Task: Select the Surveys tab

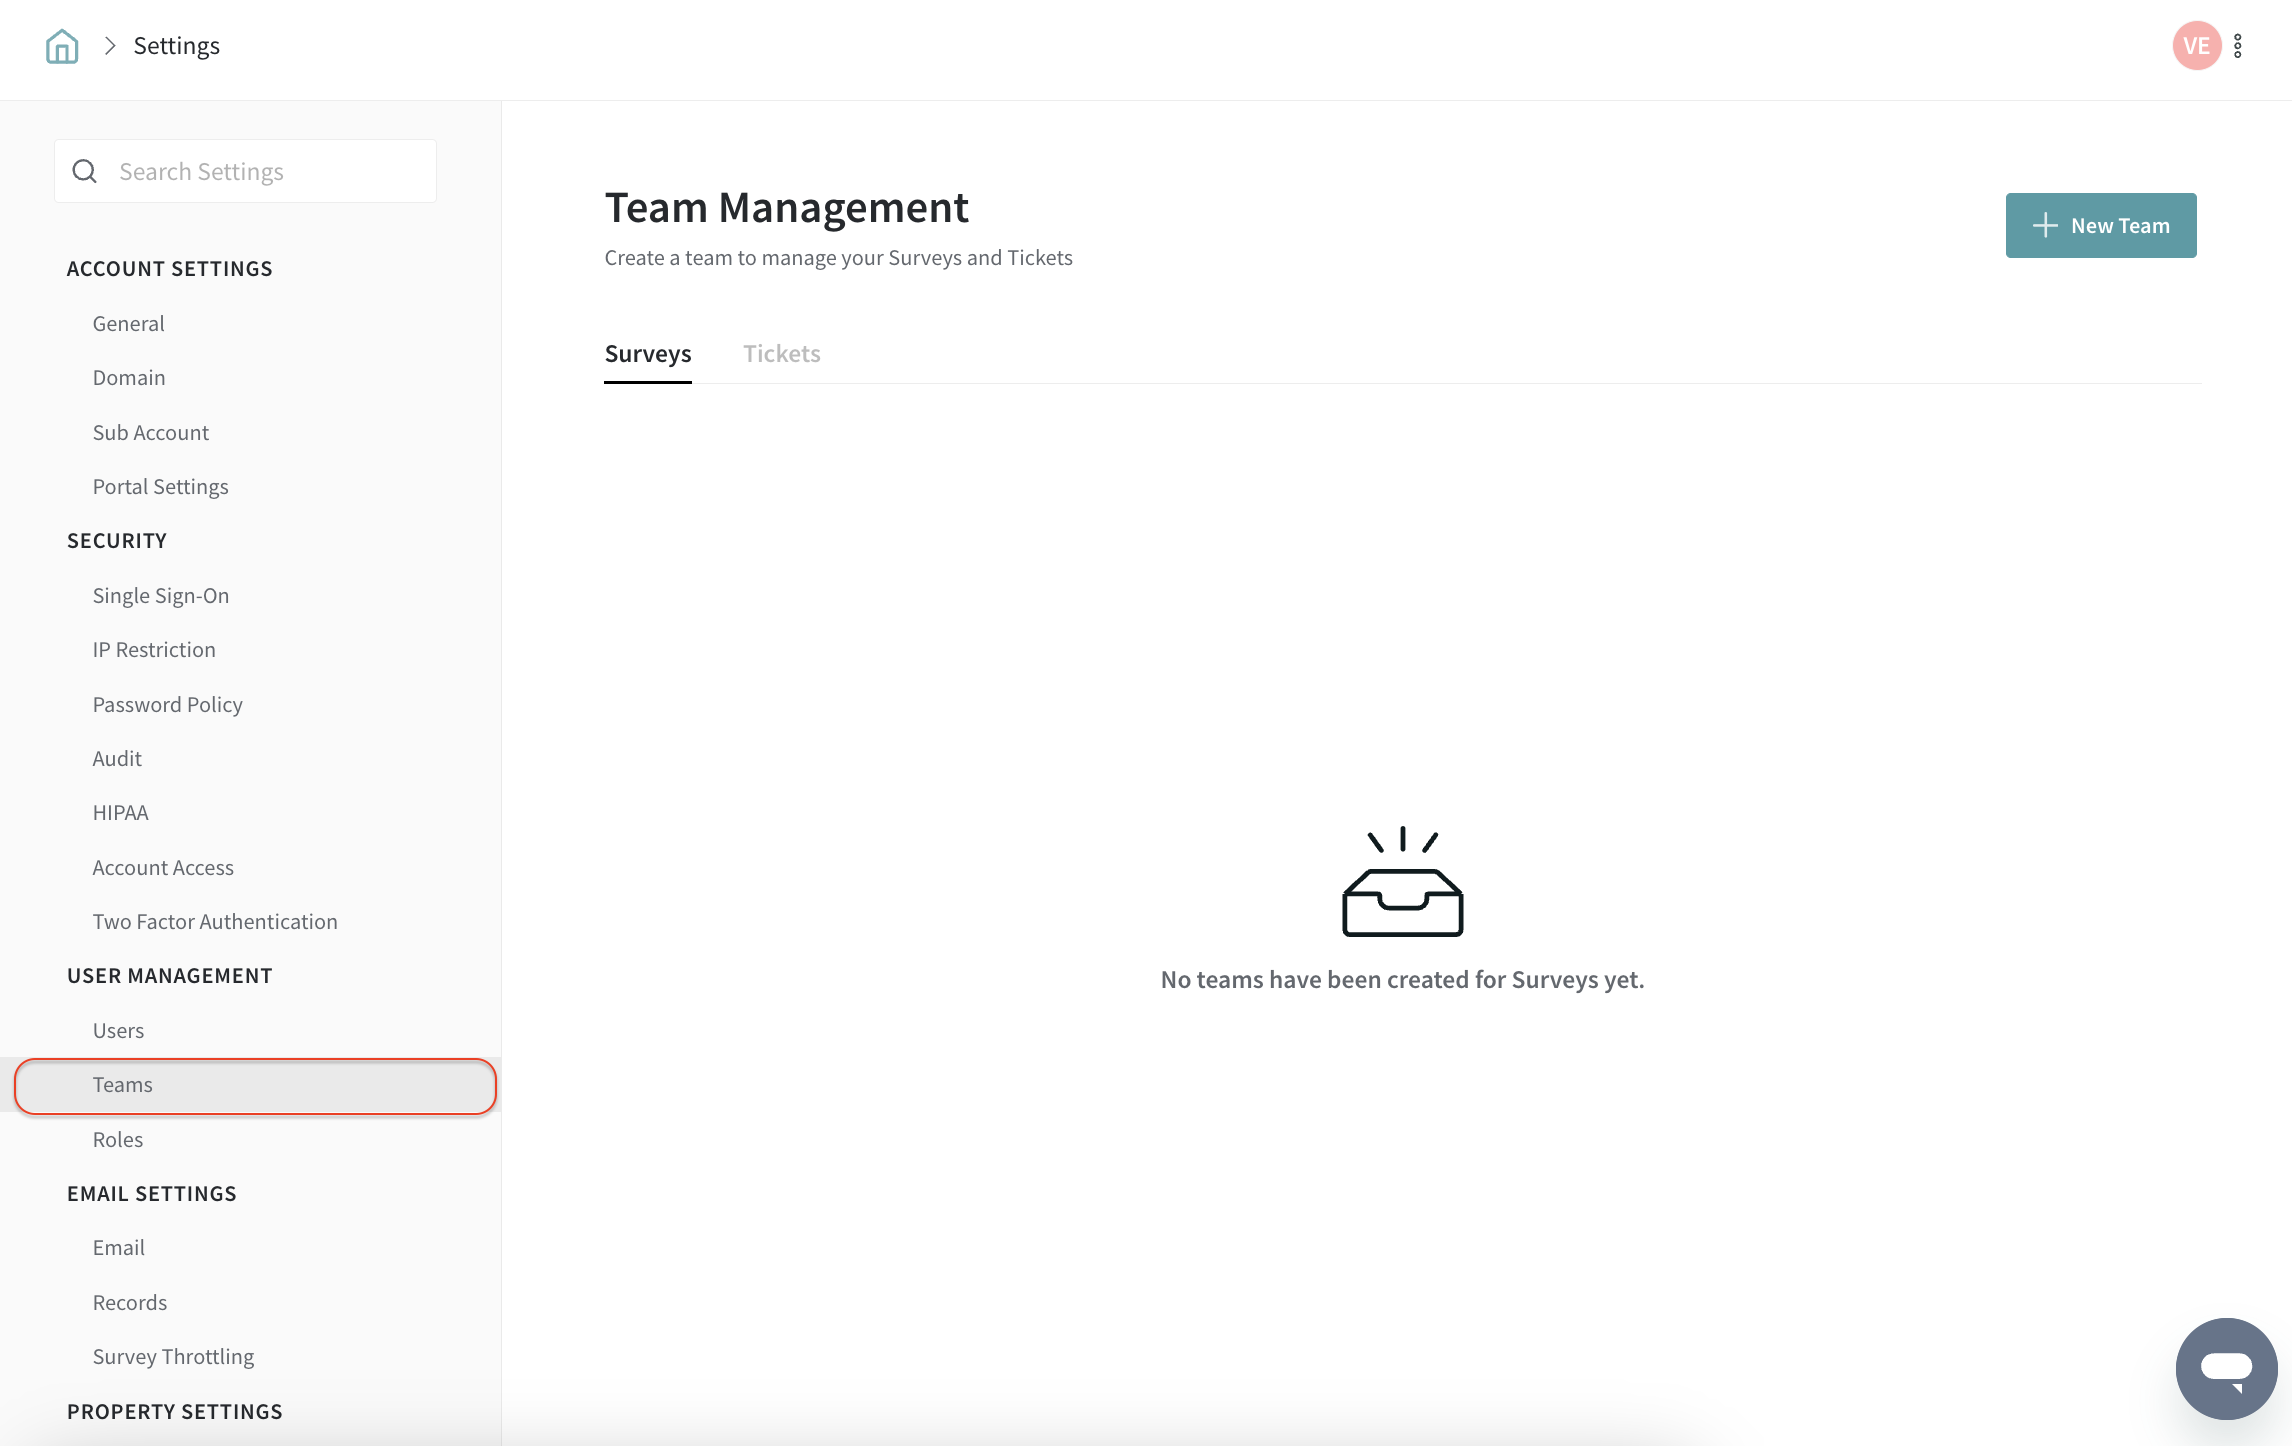Action: 648,353
